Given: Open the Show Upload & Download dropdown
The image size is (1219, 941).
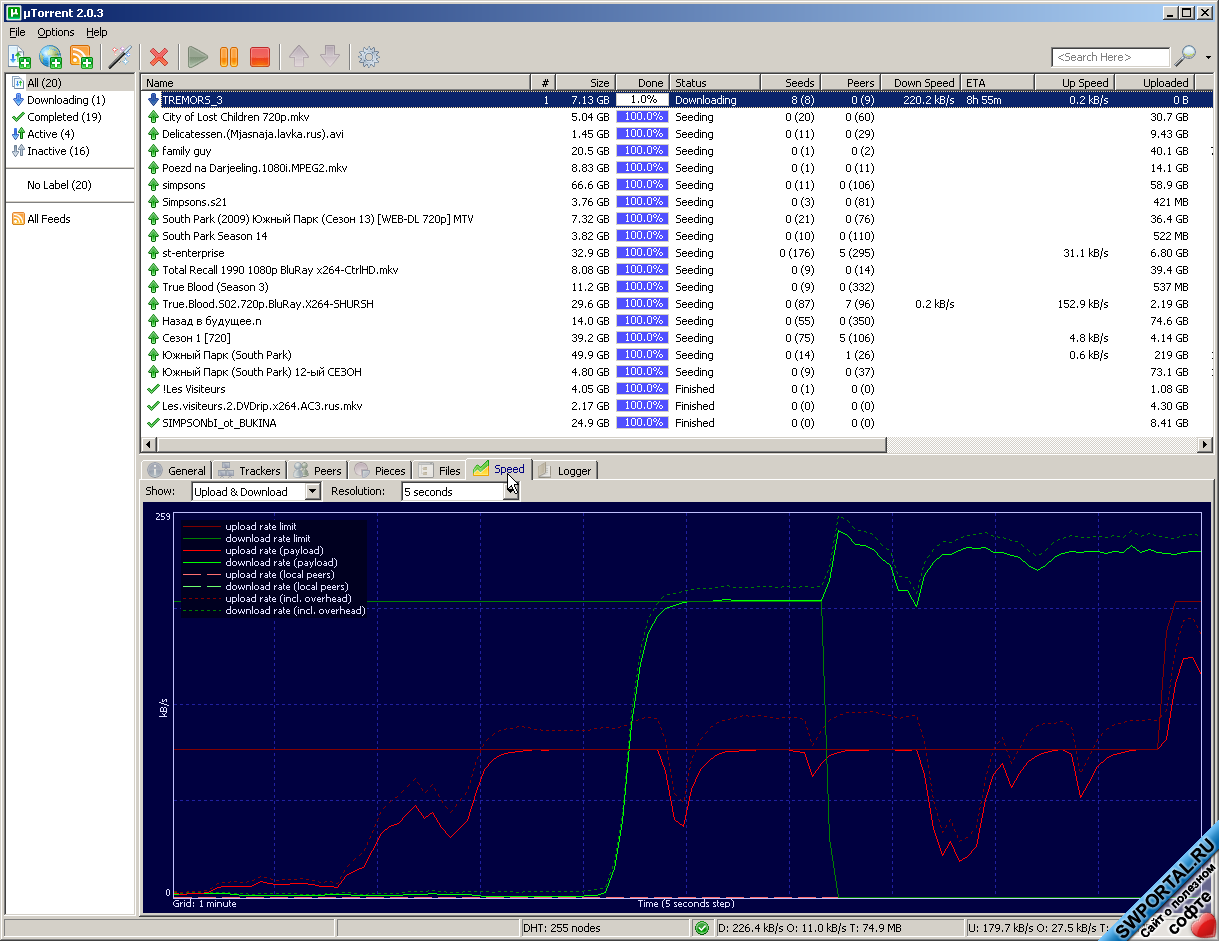Looking at the screenshot, I should click(256, 492).
